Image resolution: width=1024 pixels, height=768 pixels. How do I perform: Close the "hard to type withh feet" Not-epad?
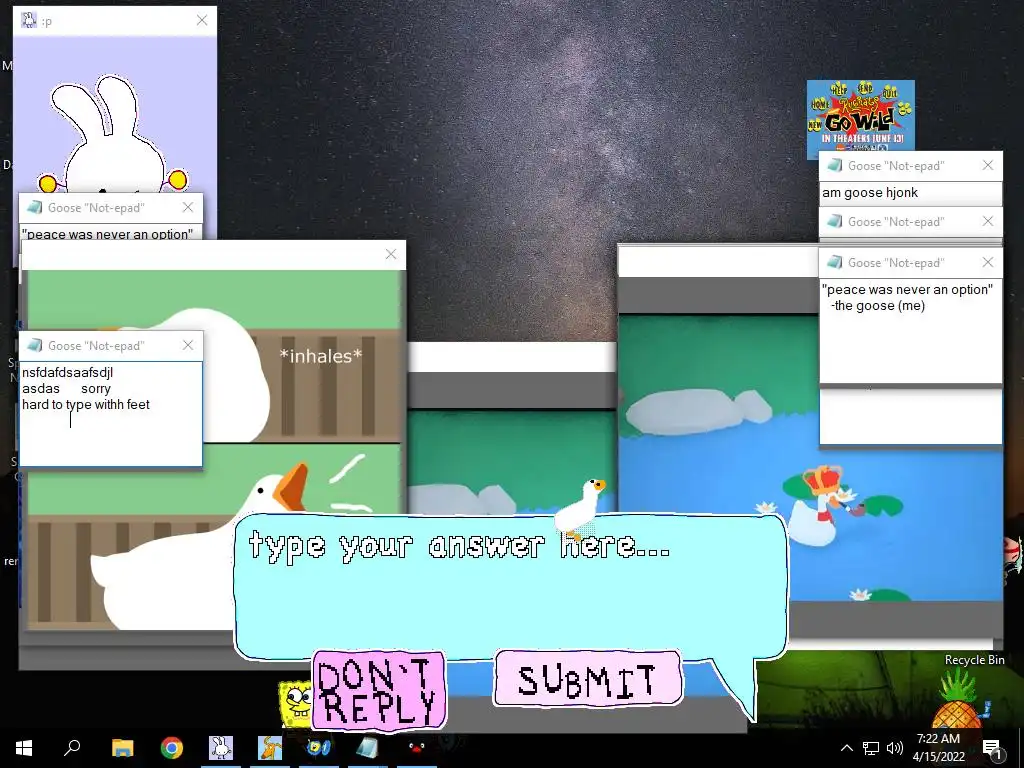188,345
